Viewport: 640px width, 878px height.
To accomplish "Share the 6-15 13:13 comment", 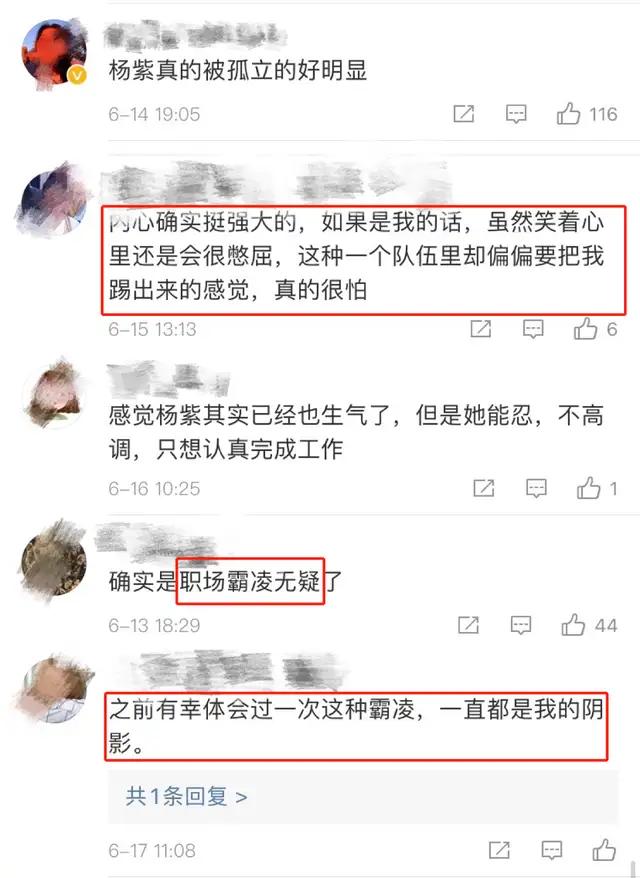I will pyautogui.click(x=481, y=329).
